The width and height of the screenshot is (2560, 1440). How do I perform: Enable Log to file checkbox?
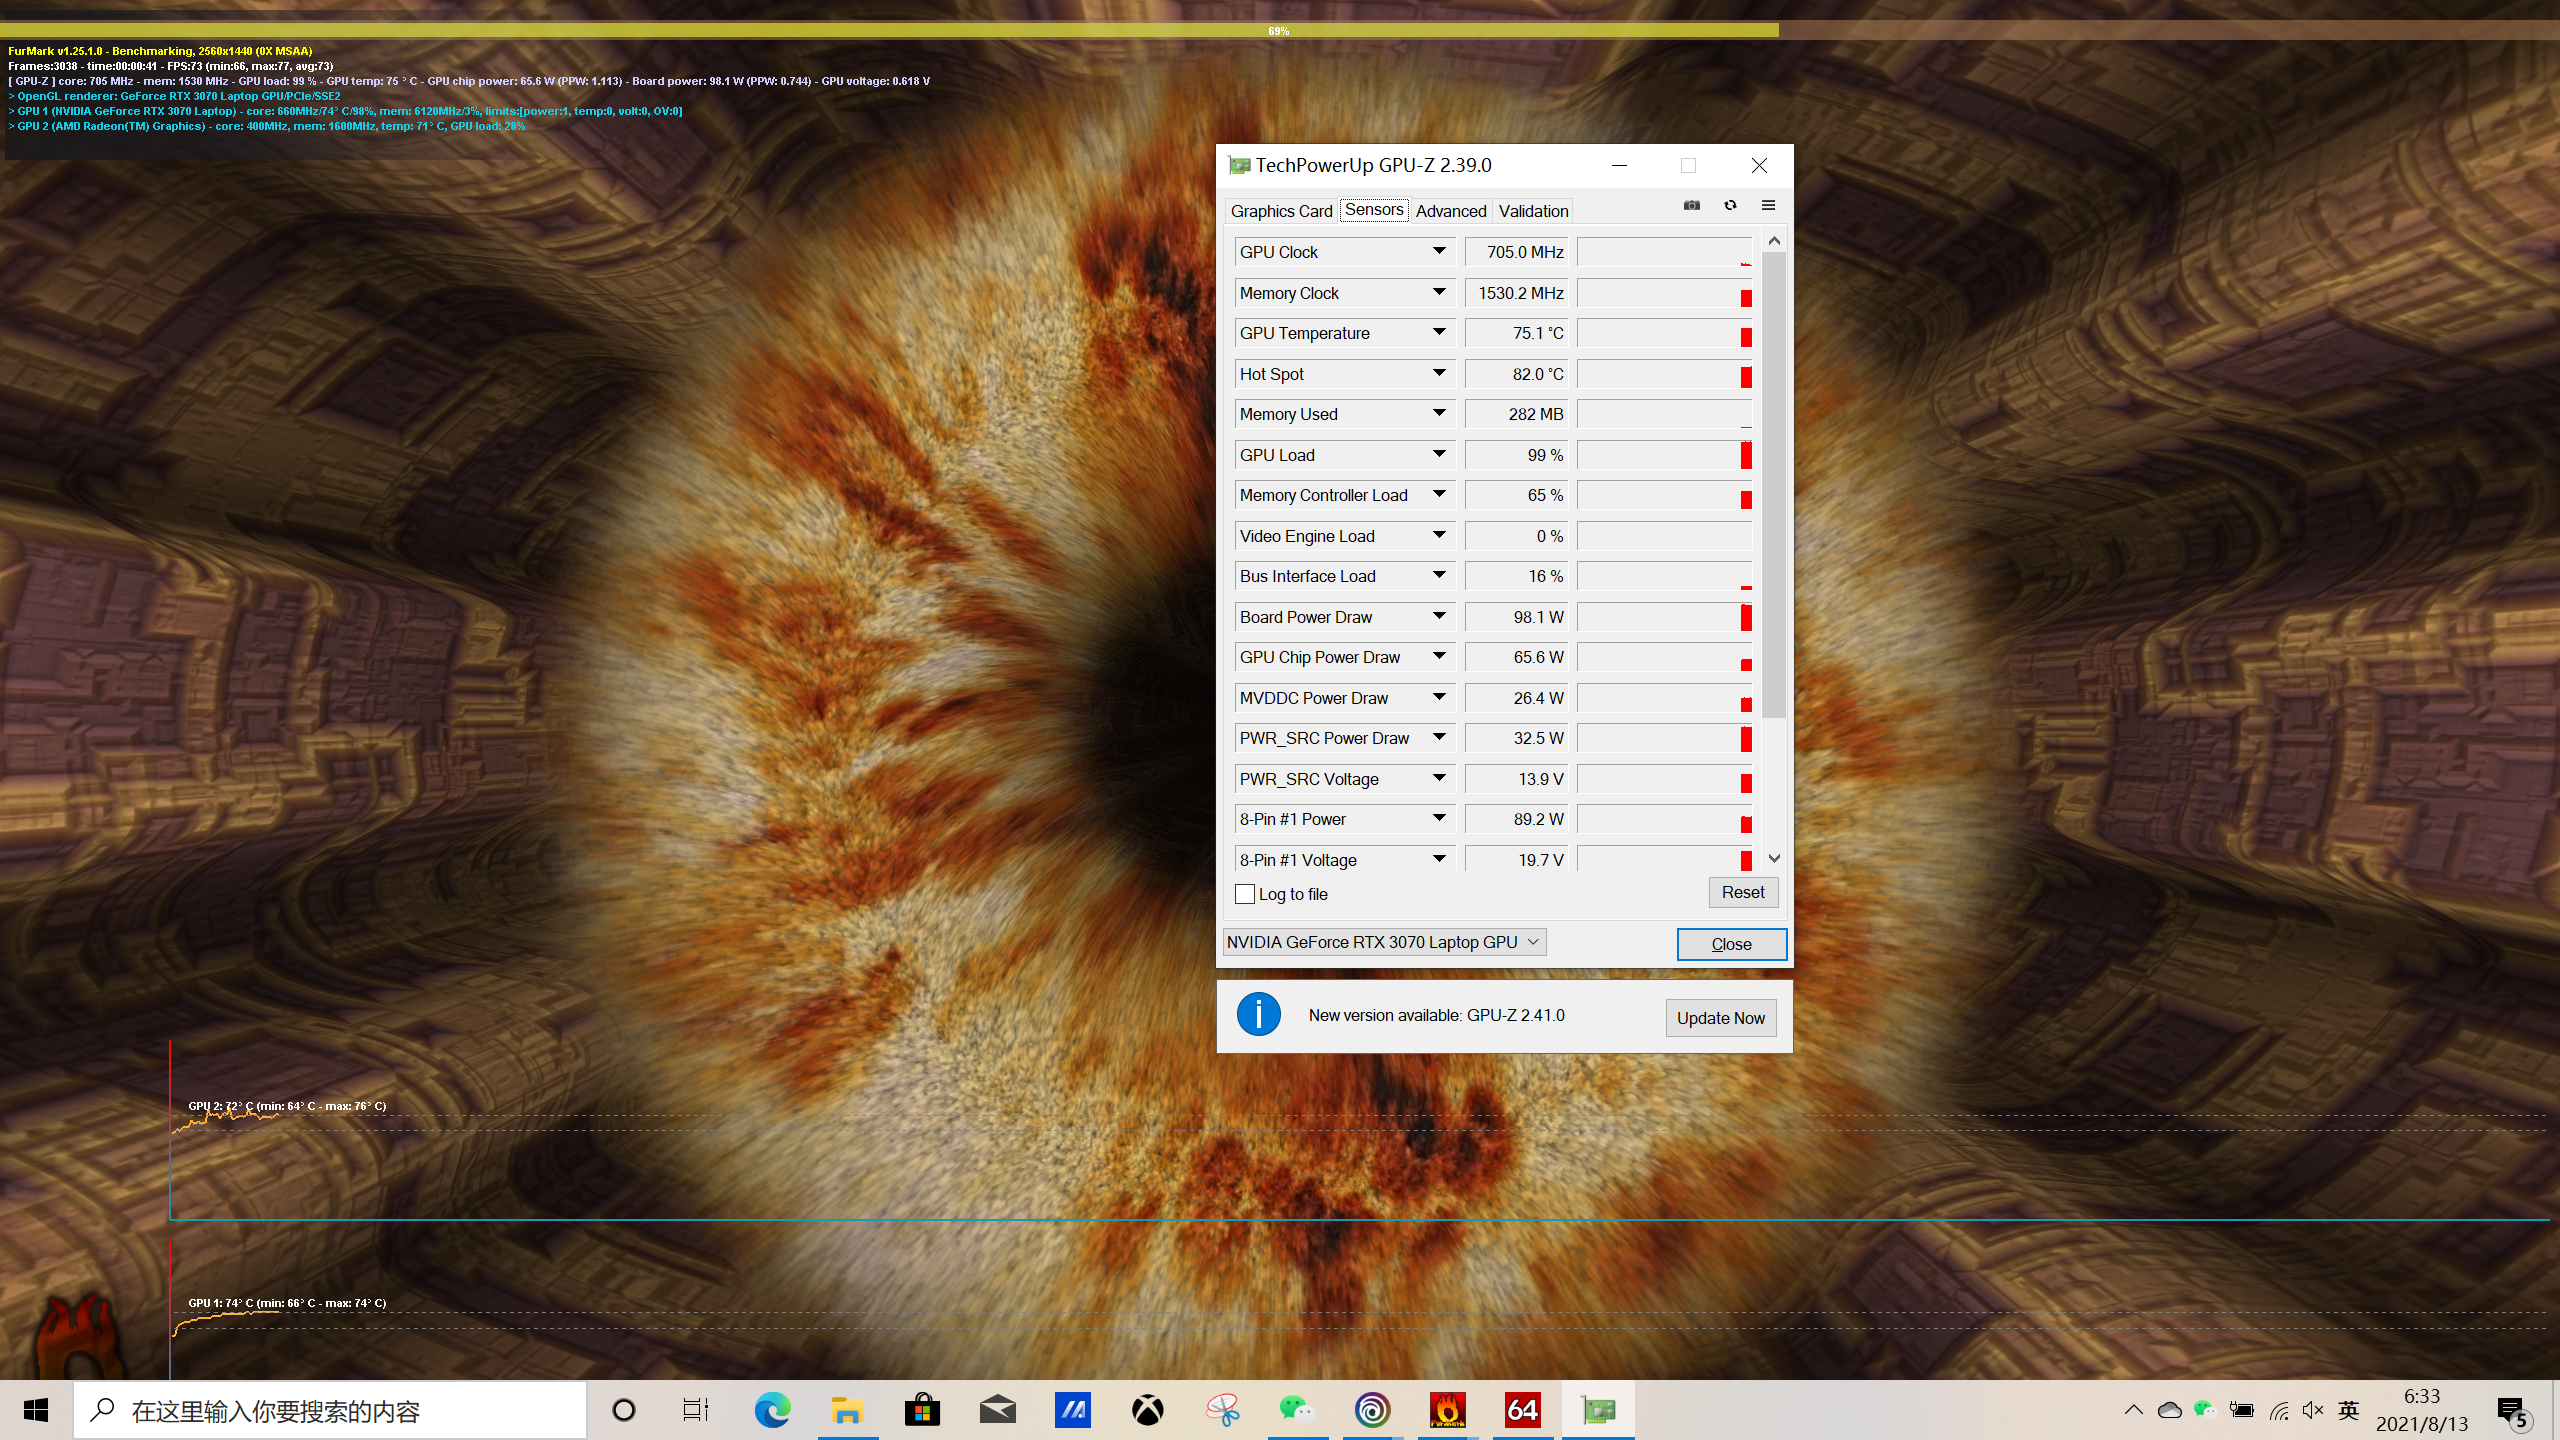(x=1245, y=893)
